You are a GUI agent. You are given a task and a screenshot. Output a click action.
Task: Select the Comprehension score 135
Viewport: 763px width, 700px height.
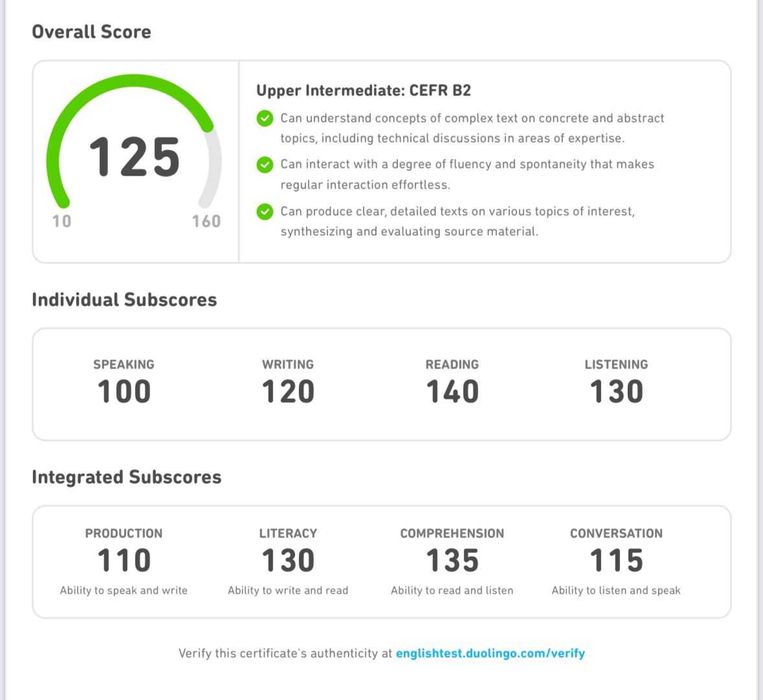452,560
